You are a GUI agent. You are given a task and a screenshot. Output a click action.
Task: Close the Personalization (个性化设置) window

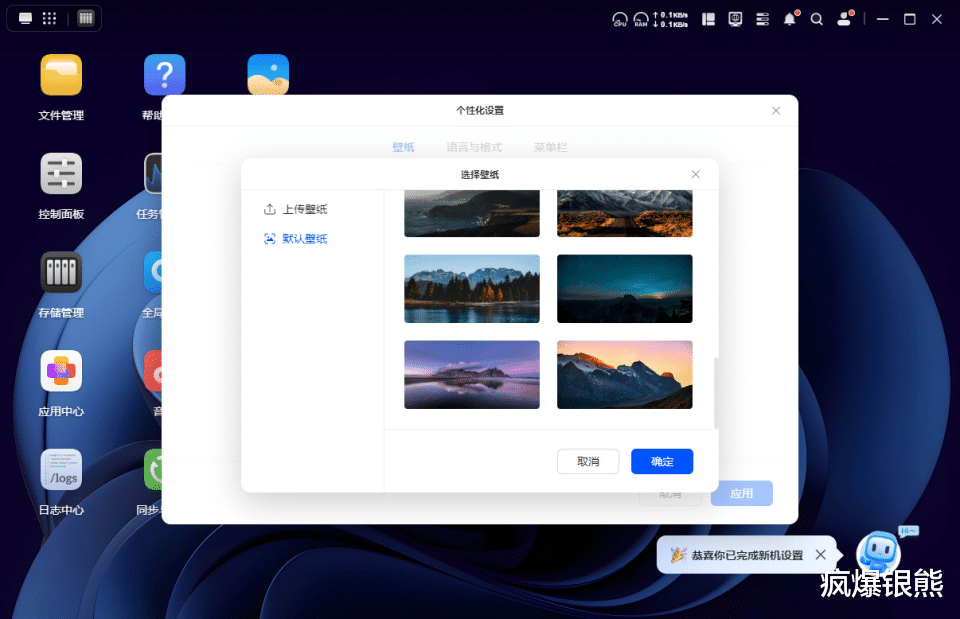pyautogui.click(x=776, y=111)
